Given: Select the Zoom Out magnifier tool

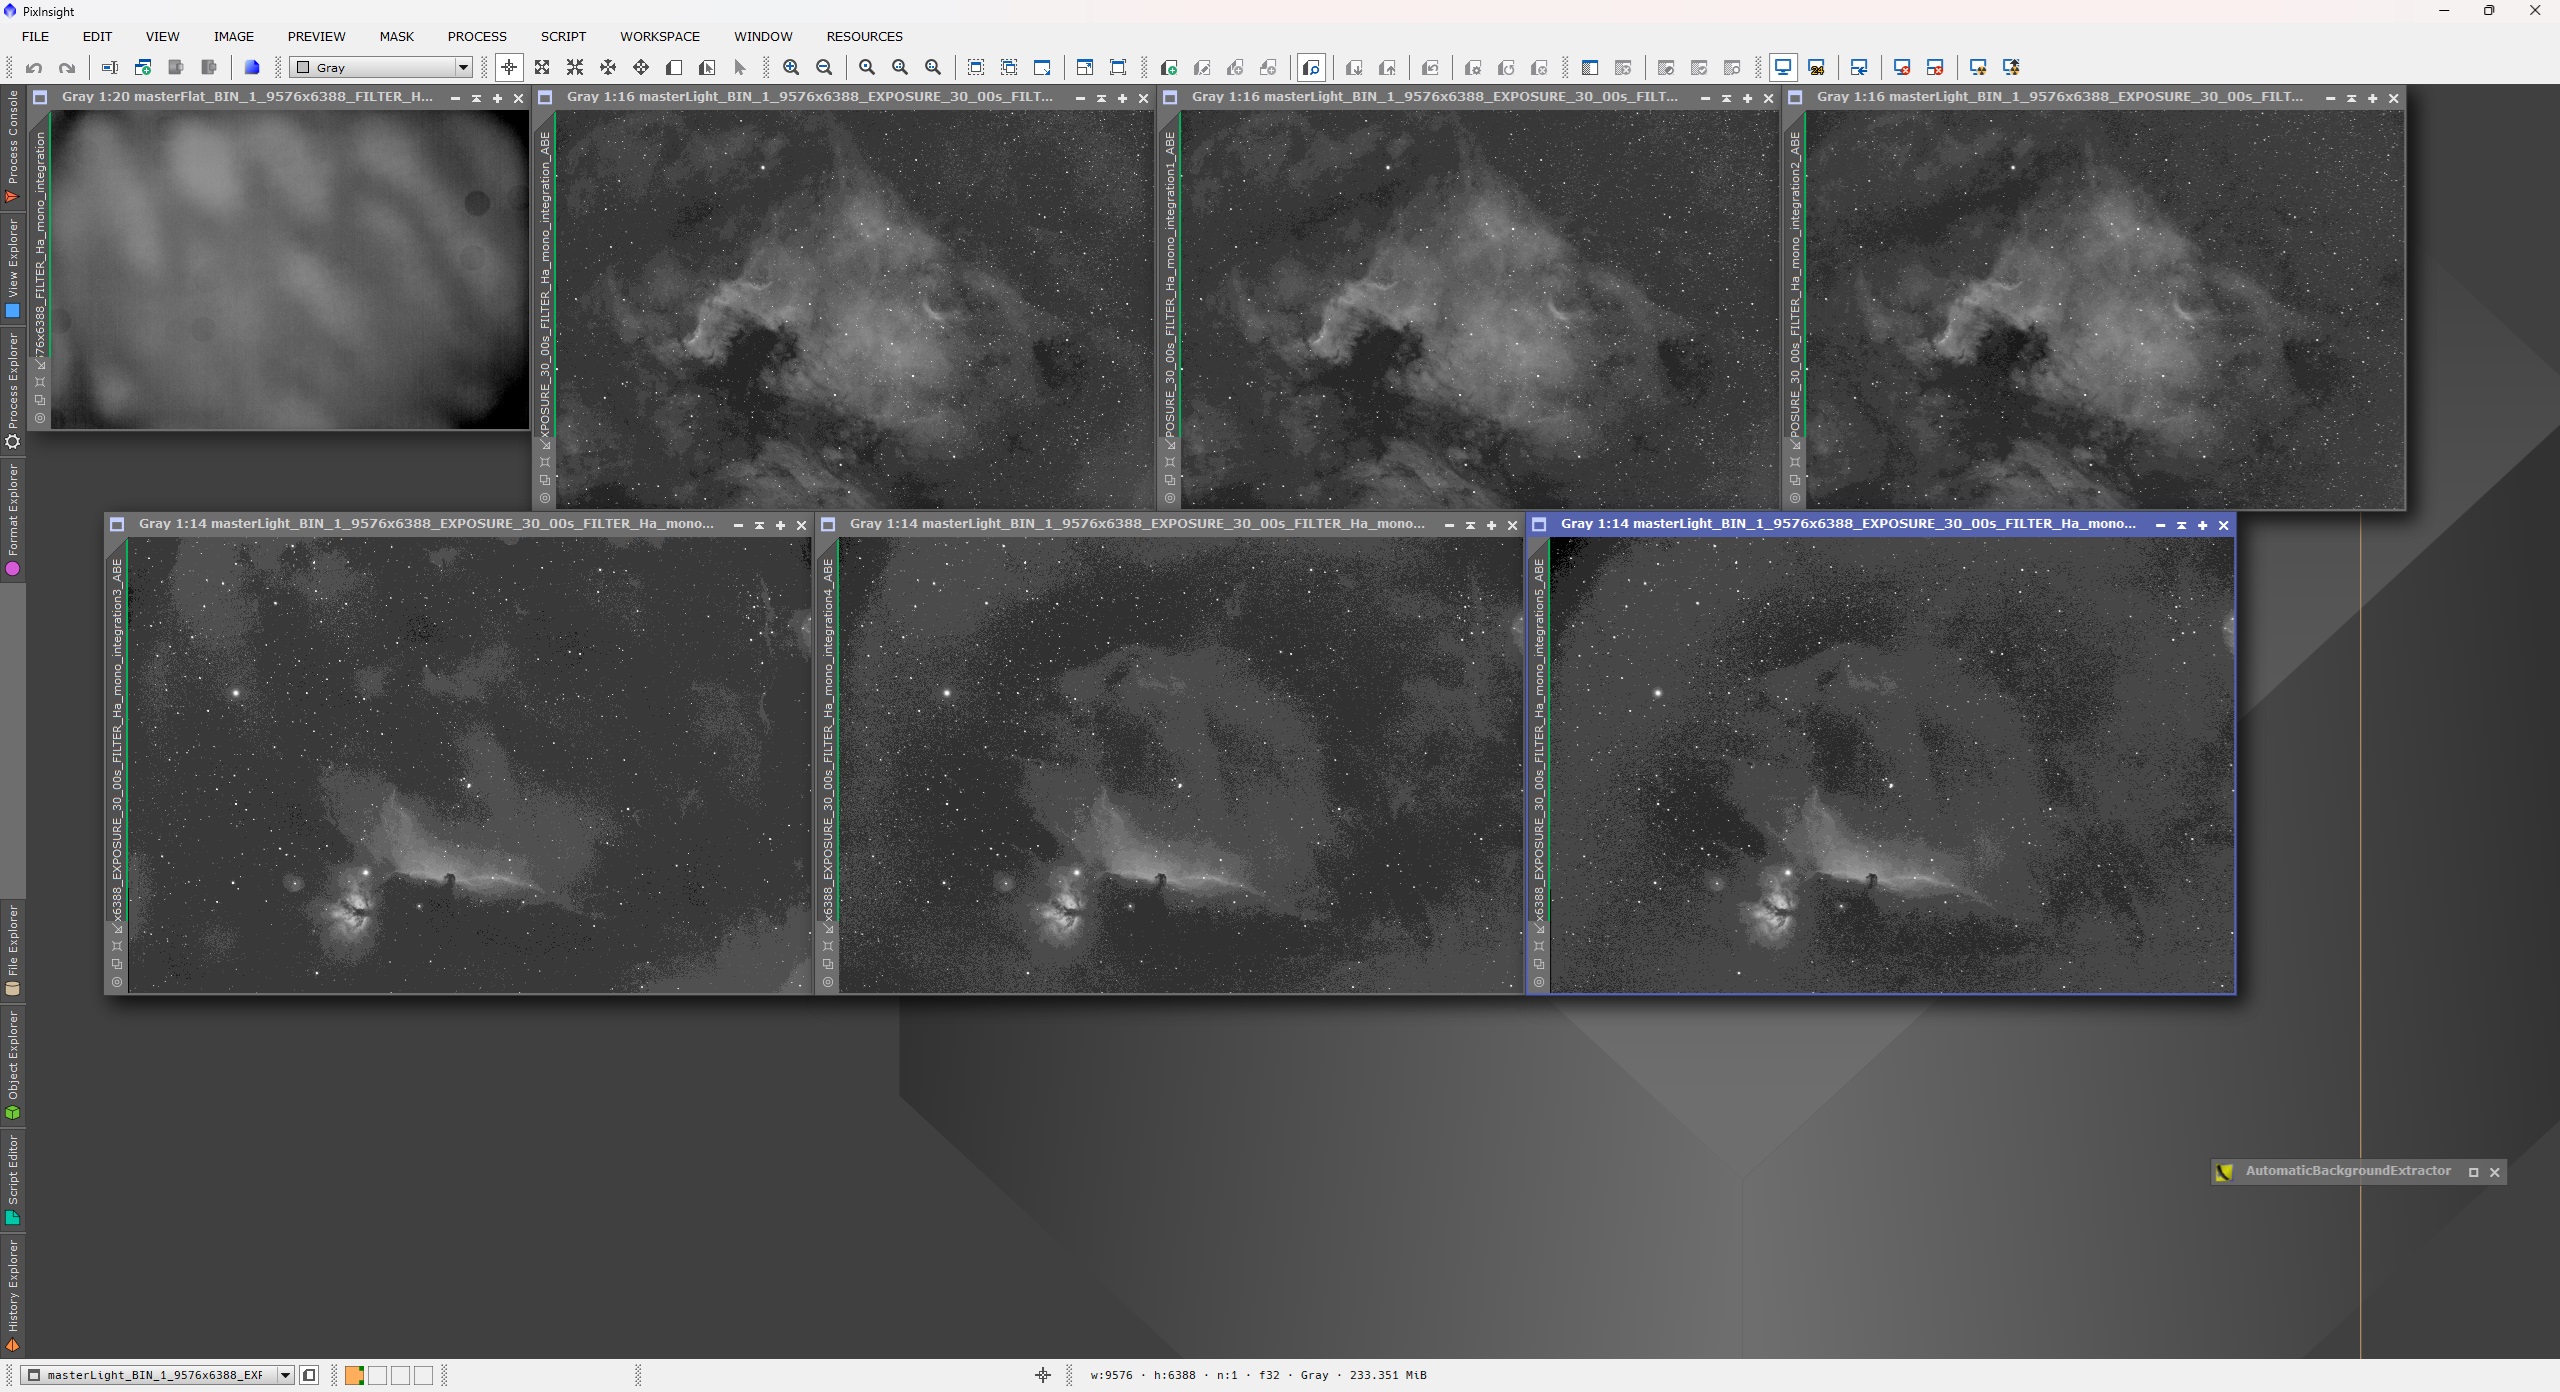Looking at the screenshot, I should [824, 68].
